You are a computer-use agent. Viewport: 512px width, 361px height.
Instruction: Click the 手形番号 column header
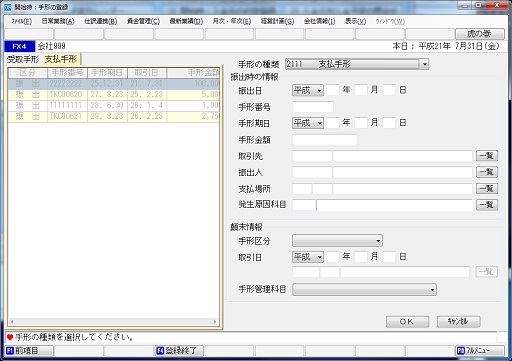[x=67, y=73]
